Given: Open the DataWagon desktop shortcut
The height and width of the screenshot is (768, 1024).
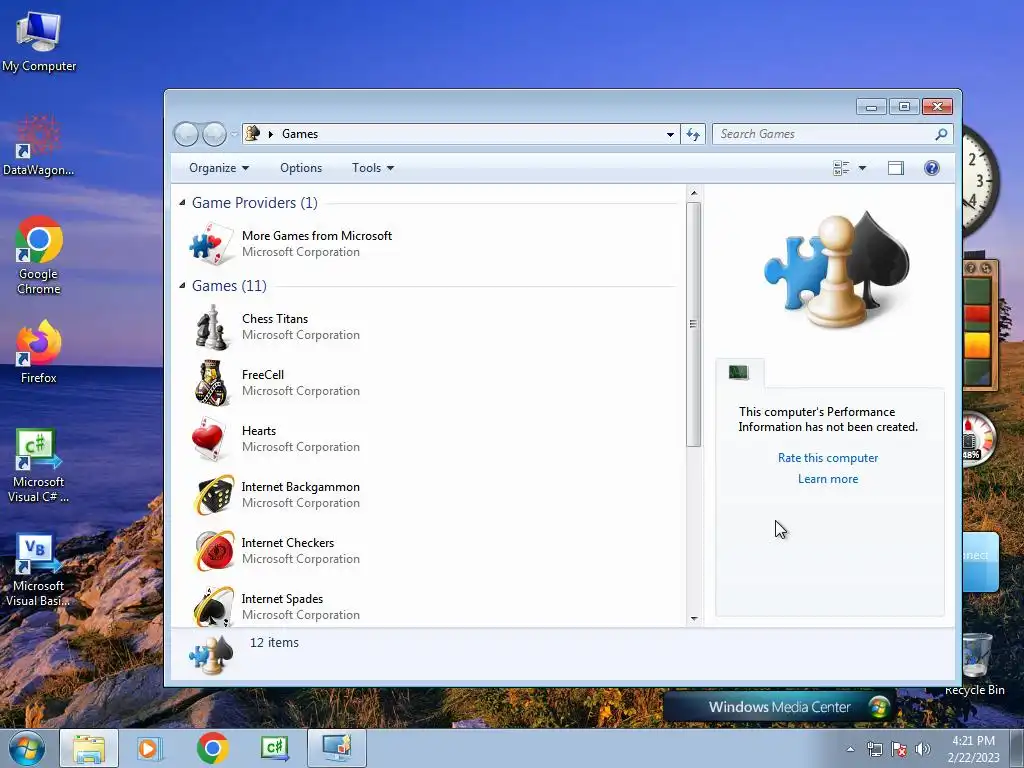Looking at the screenshot, I should pyautogui.click(x=38, y=145).
